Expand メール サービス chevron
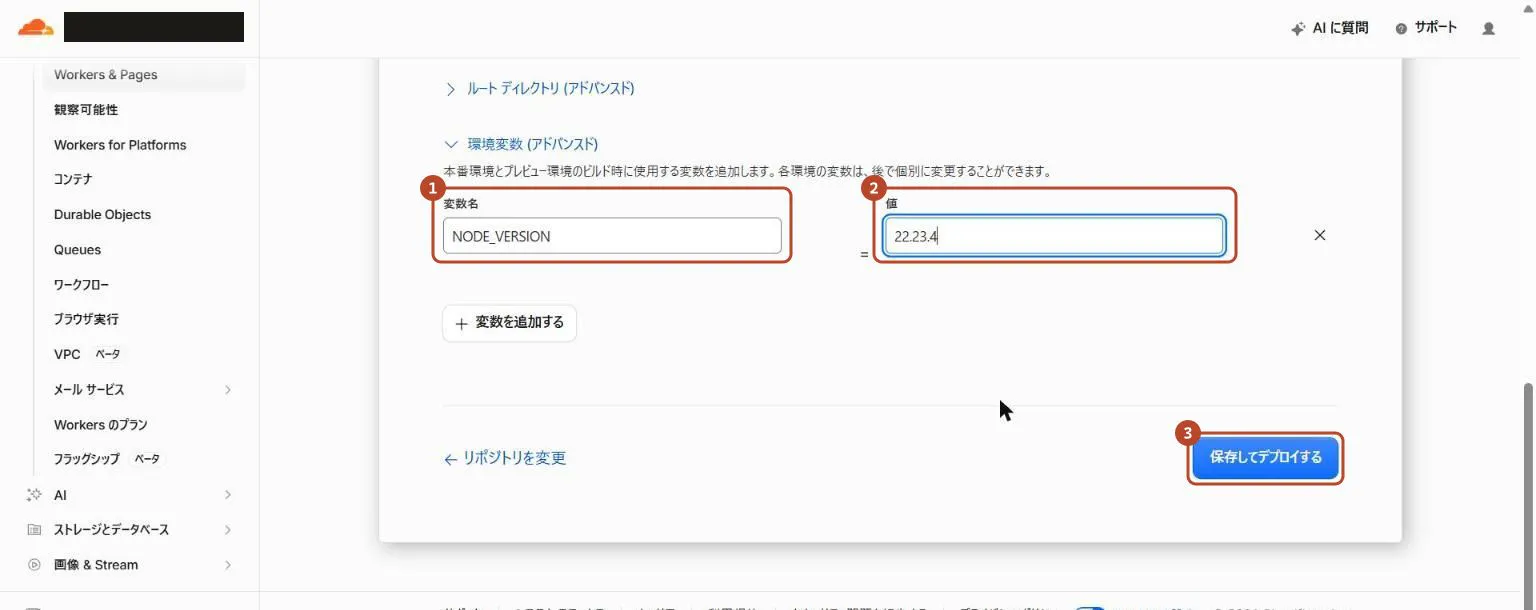The height and width of the screenshot is (610, 1536). point(228,389)
